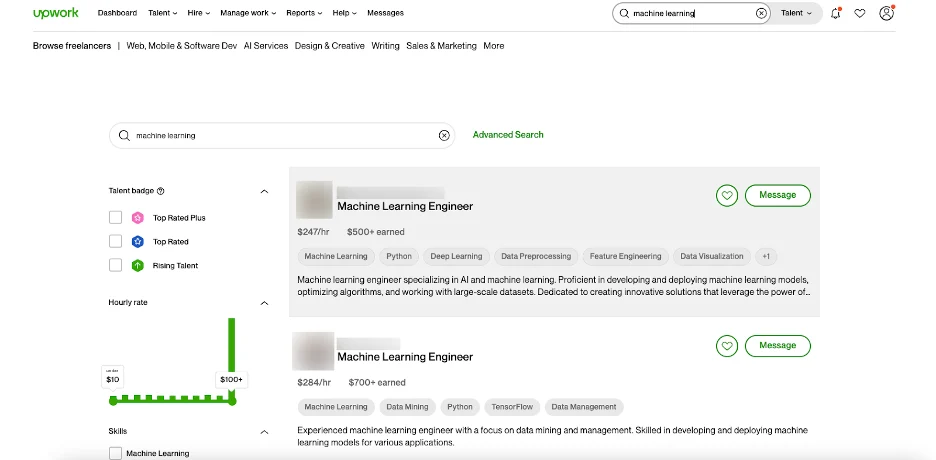Viewport: 936px width, 460px height.
Task: Save the $247/hr freelancer with heart
Action: point(726,195)
